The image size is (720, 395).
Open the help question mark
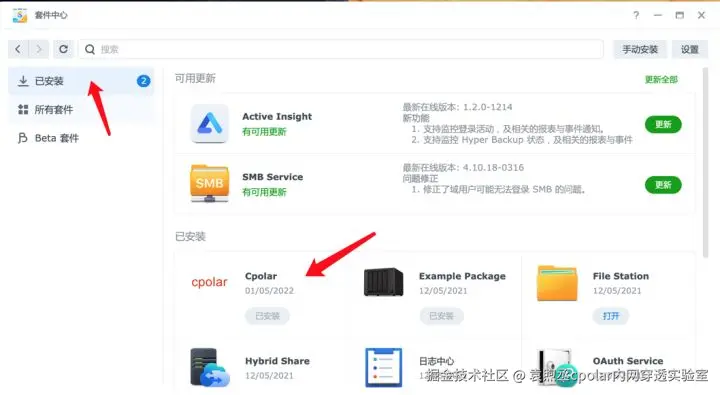[x=636, y=15]
